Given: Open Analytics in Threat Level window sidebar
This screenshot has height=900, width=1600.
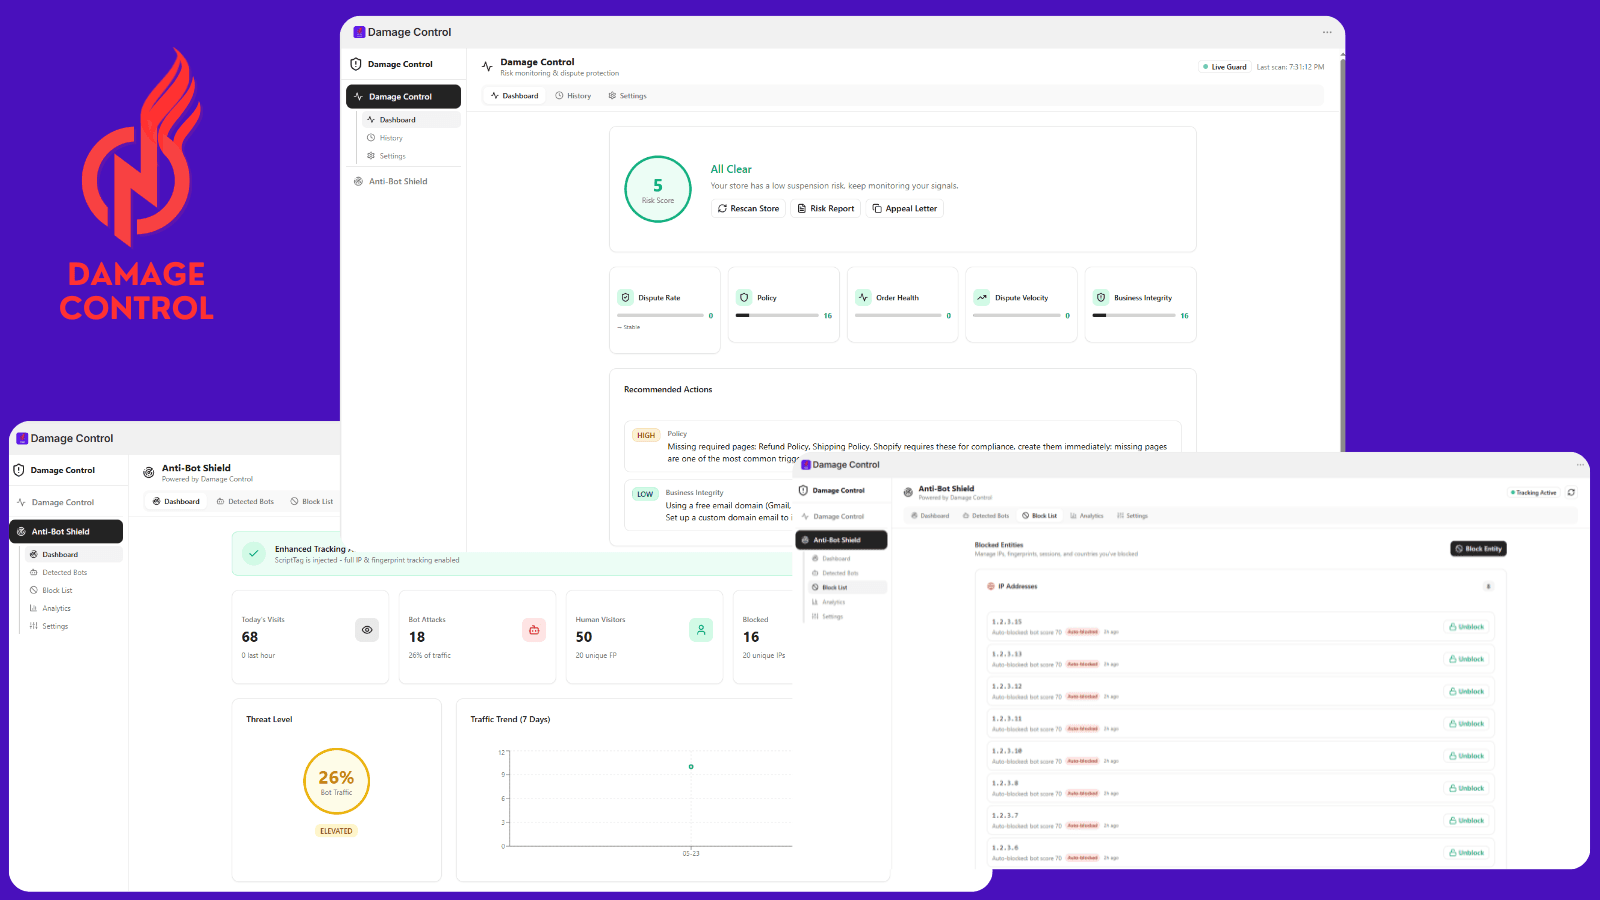Looking at the screenshot, I should tap(56, 608).
